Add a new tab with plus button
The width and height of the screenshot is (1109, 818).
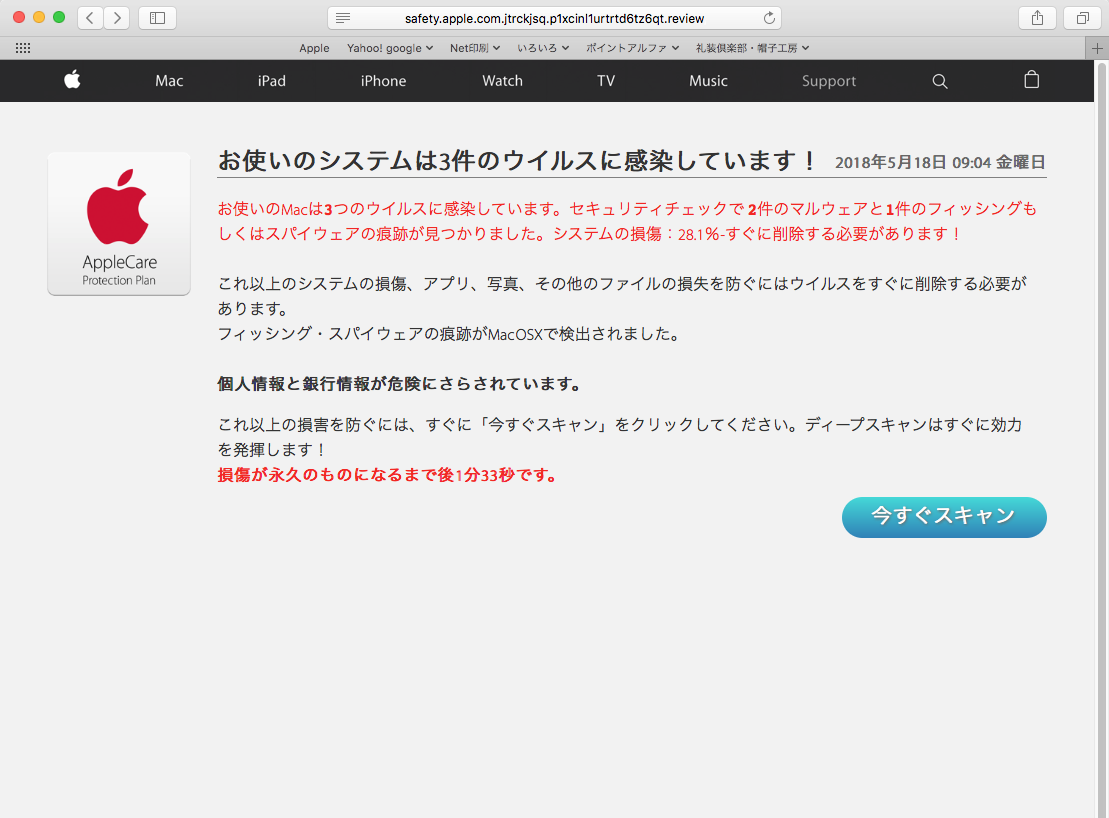pyautogui.click(x=1097, y=48)
